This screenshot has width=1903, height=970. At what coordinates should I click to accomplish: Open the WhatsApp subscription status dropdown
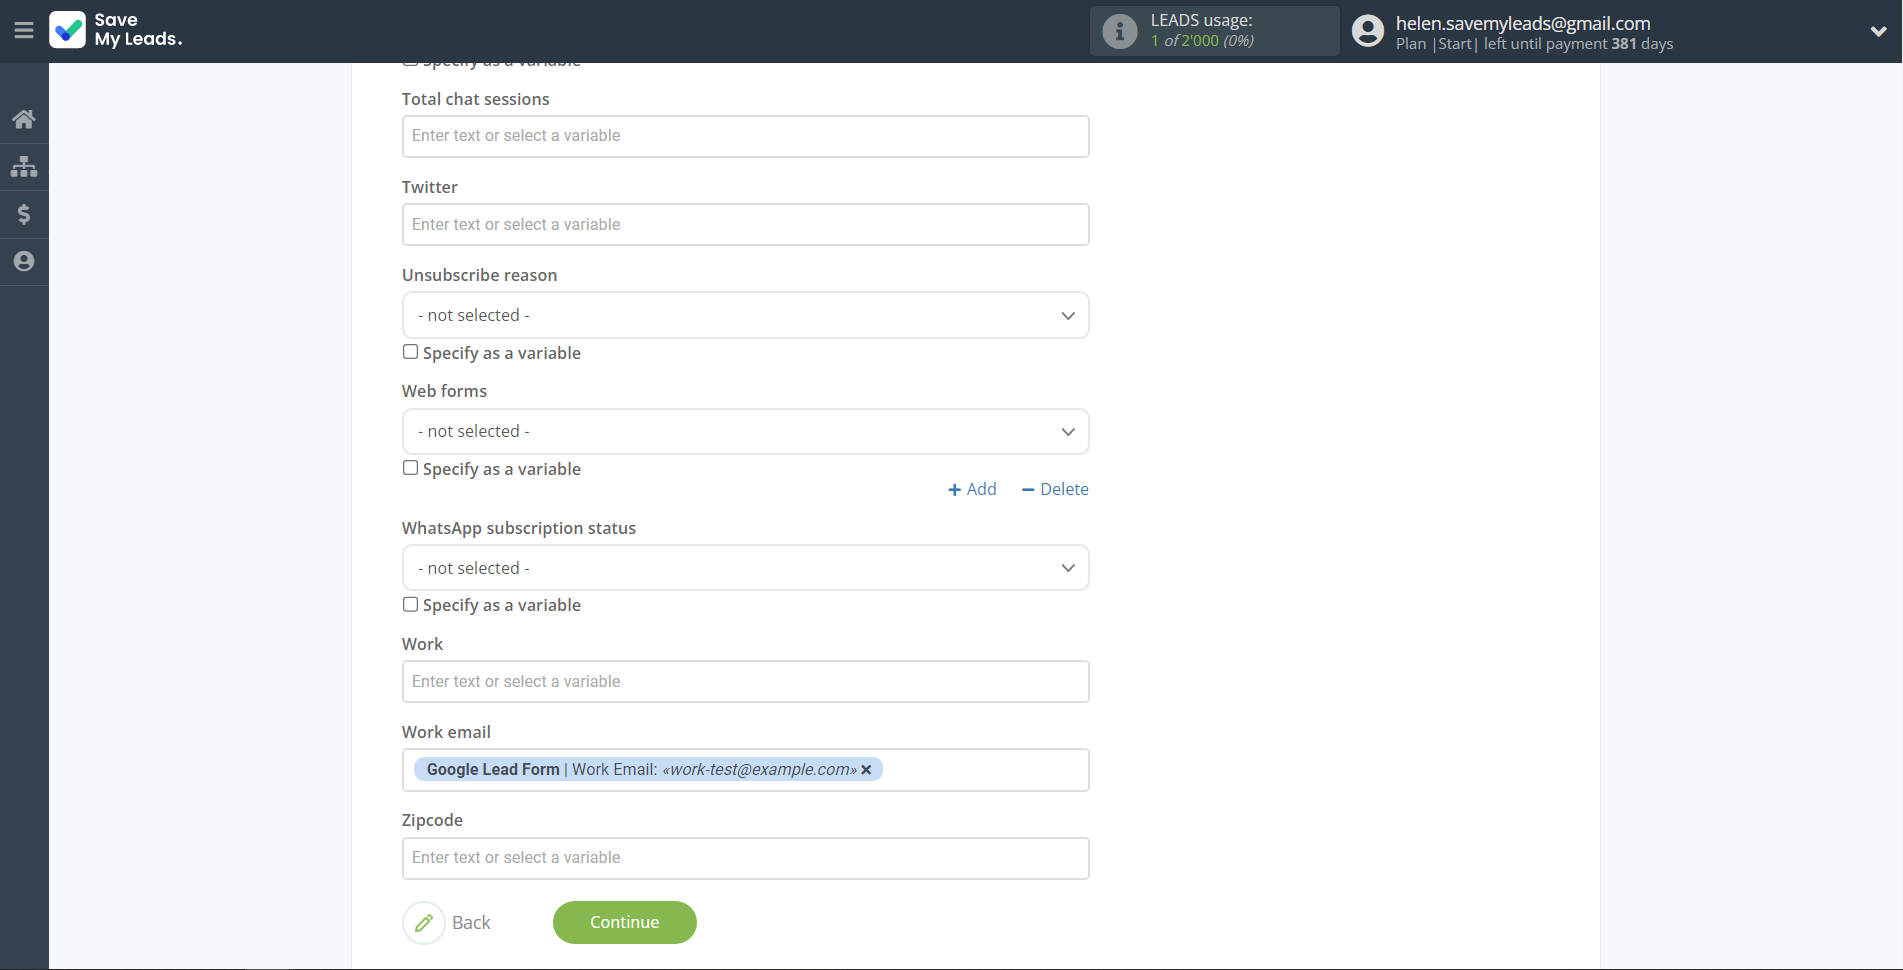[745, 568]
